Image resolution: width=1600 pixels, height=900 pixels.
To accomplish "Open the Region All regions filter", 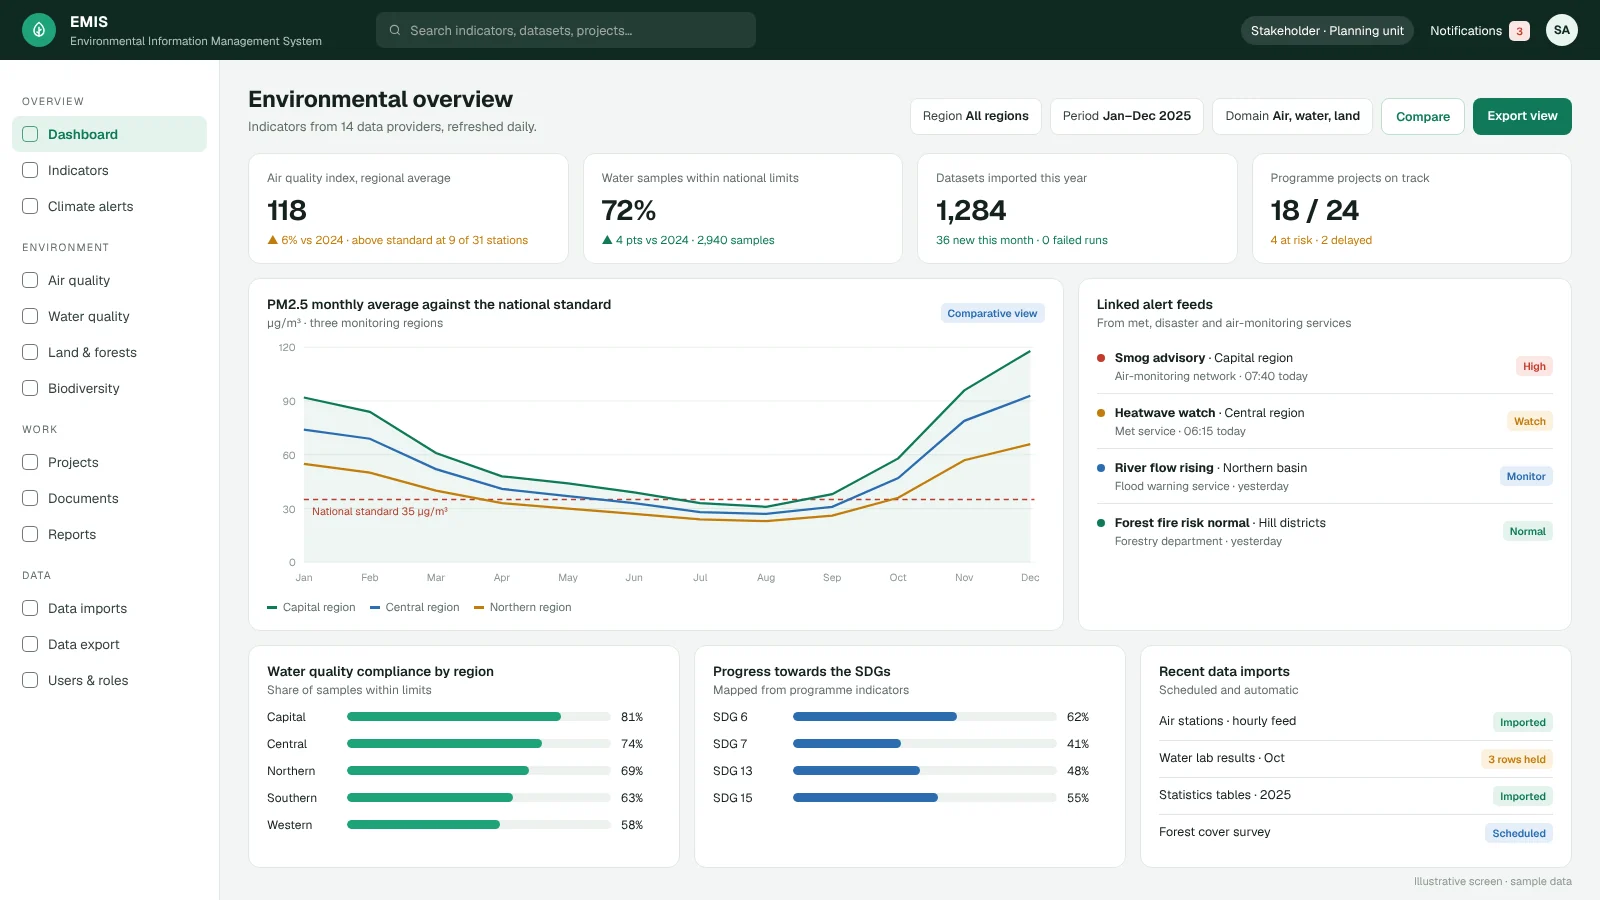I will (976, 116).
